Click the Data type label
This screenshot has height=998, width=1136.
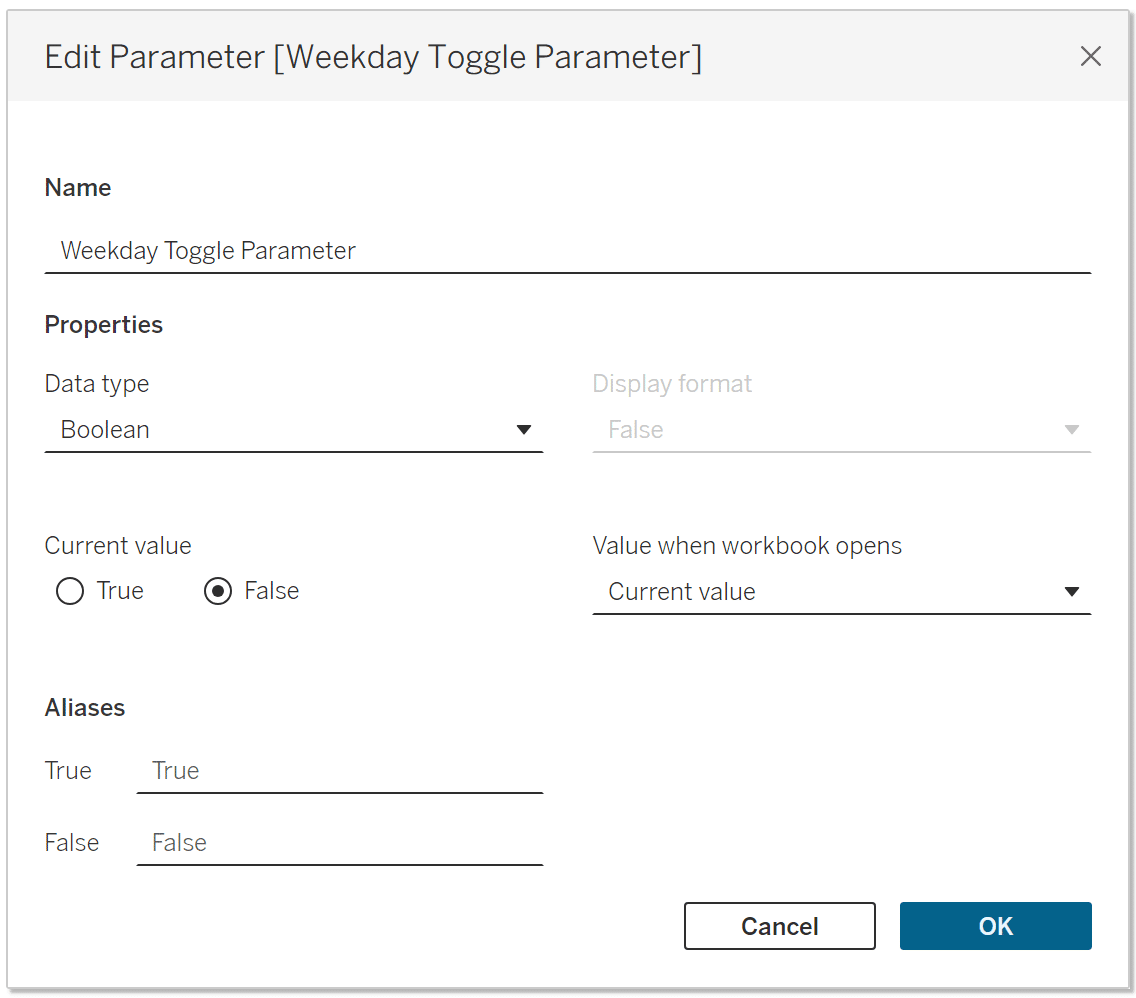[97, 384]
